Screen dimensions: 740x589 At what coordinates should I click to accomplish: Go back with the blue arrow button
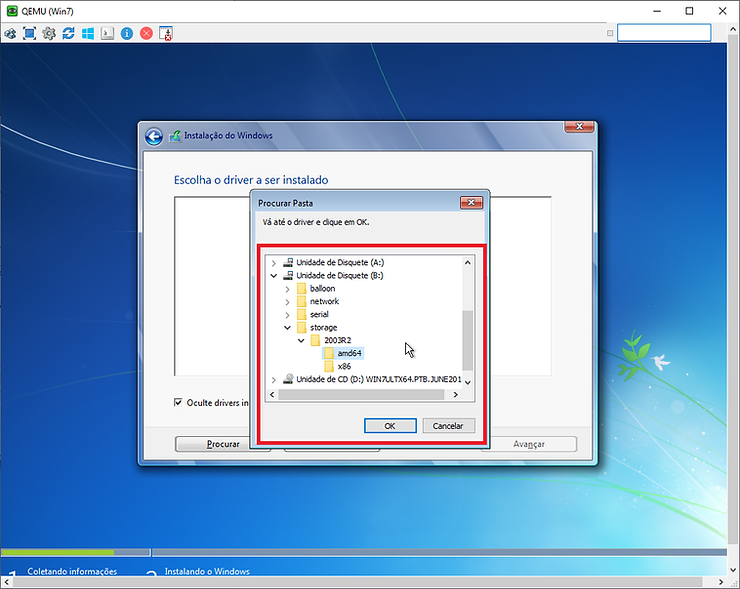click(154, 137)
